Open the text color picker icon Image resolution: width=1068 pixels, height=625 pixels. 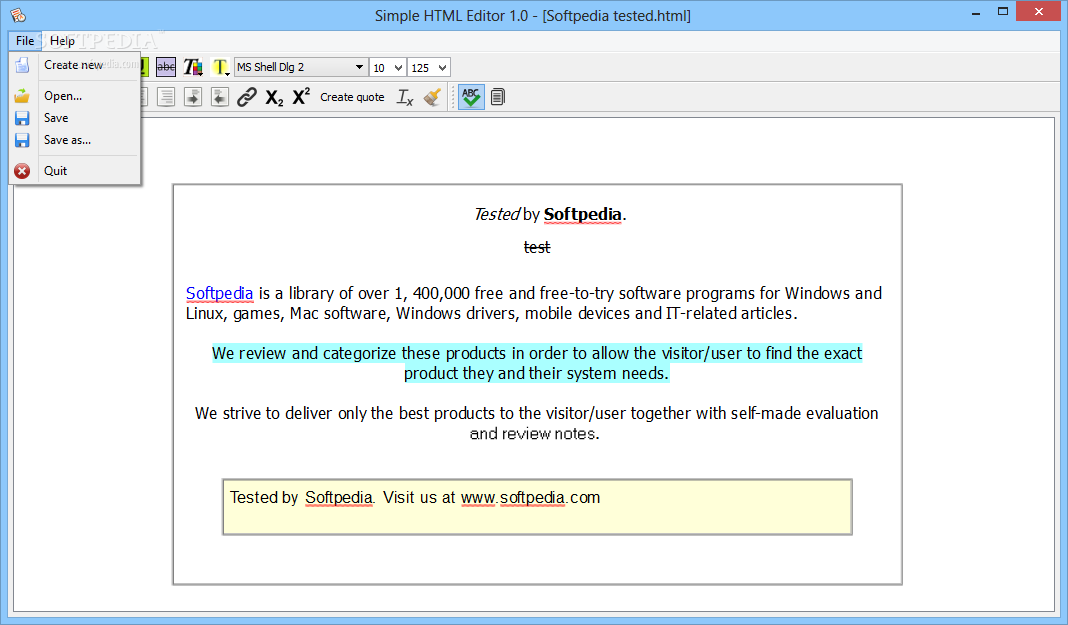tap(193, 67)
